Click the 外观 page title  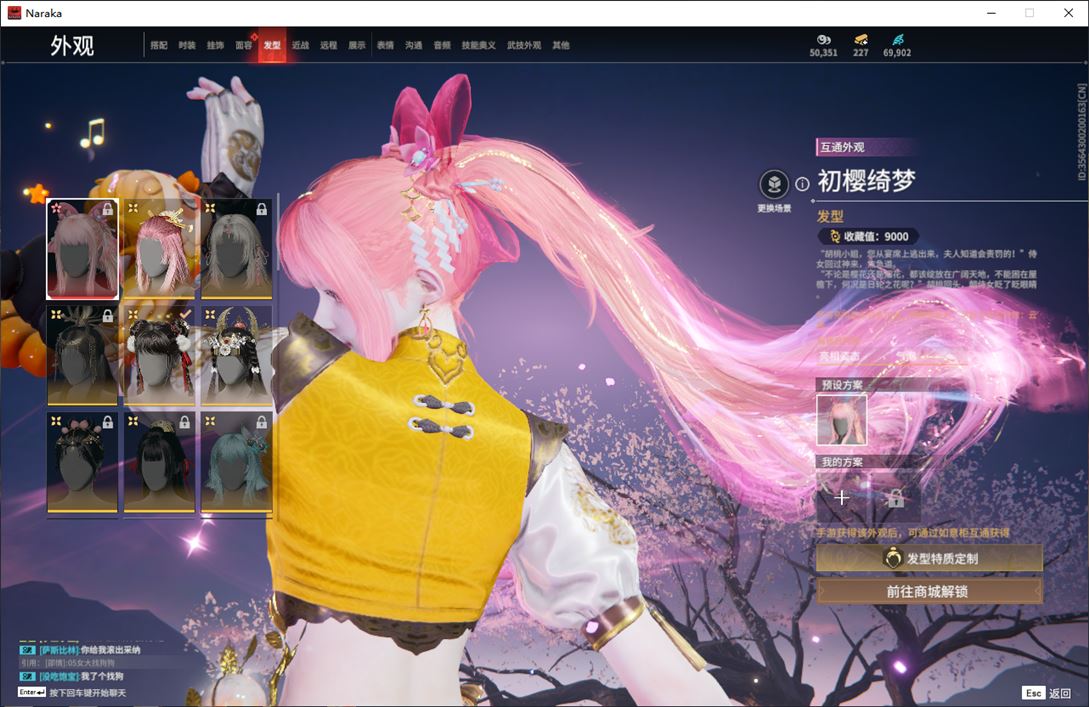[72, 46]
